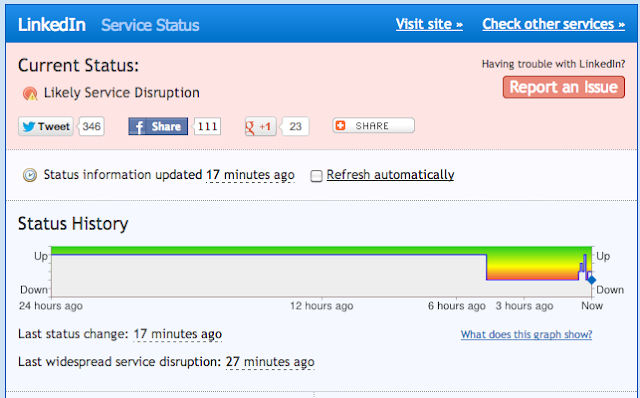Viewport: 640px width, 398px height.
Task: Open the Visit site link
Action: [429, 24]
